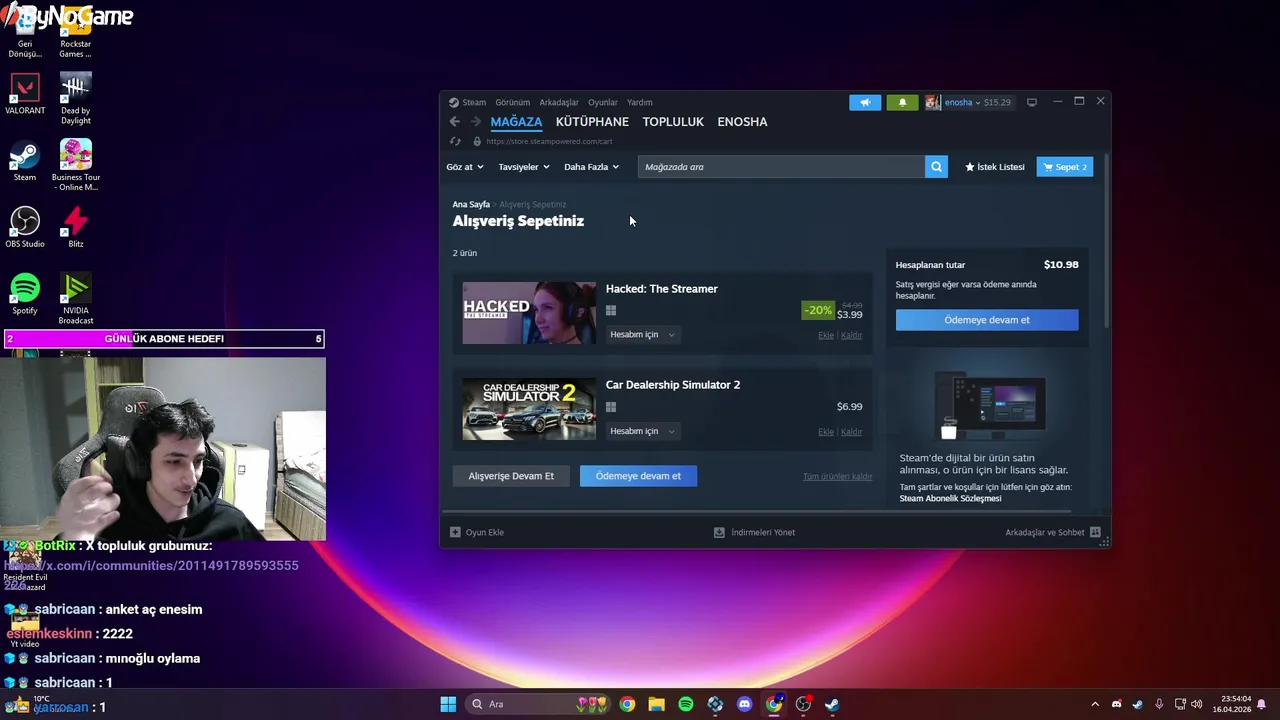Screen dimensions: 1280x720
Task: Switch to the ENOSHA profile tab
Action: [742, 122]
